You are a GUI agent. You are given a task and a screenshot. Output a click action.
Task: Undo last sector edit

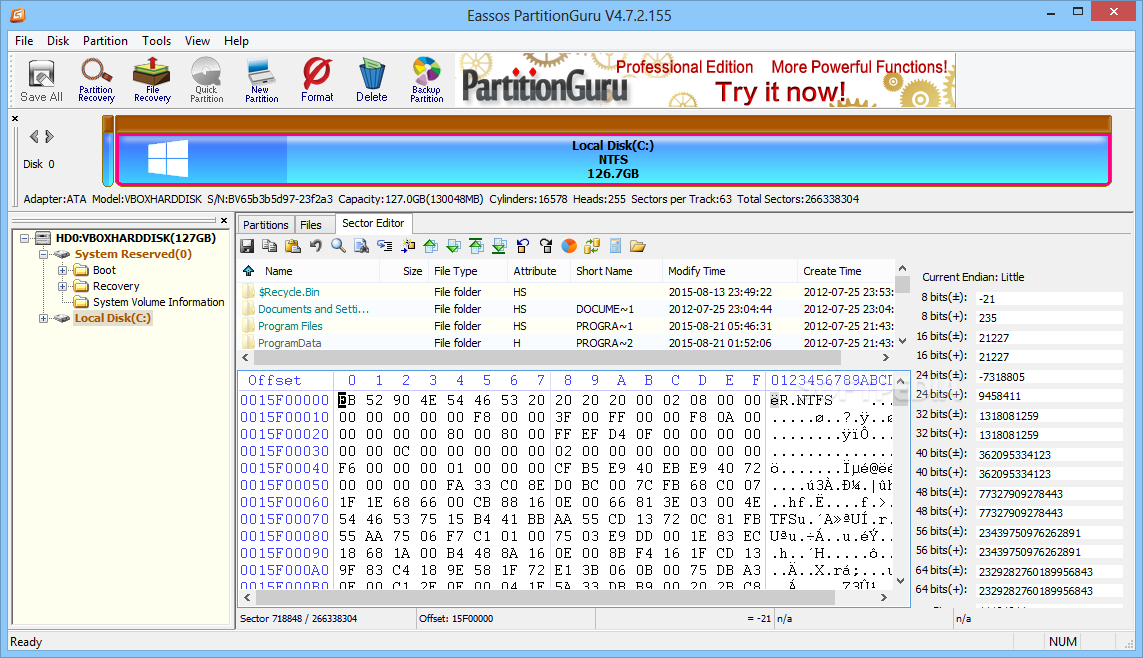tap(316, 246)
